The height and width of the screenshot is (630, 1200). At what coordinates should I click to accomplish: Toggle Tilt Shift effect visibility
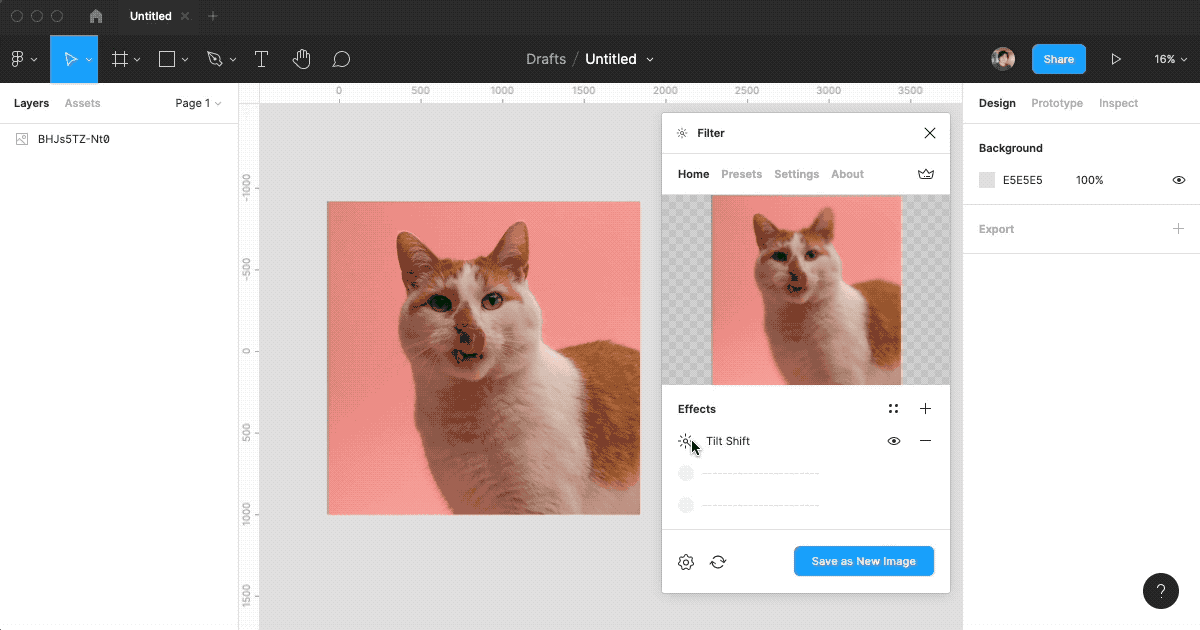(894, 441)
